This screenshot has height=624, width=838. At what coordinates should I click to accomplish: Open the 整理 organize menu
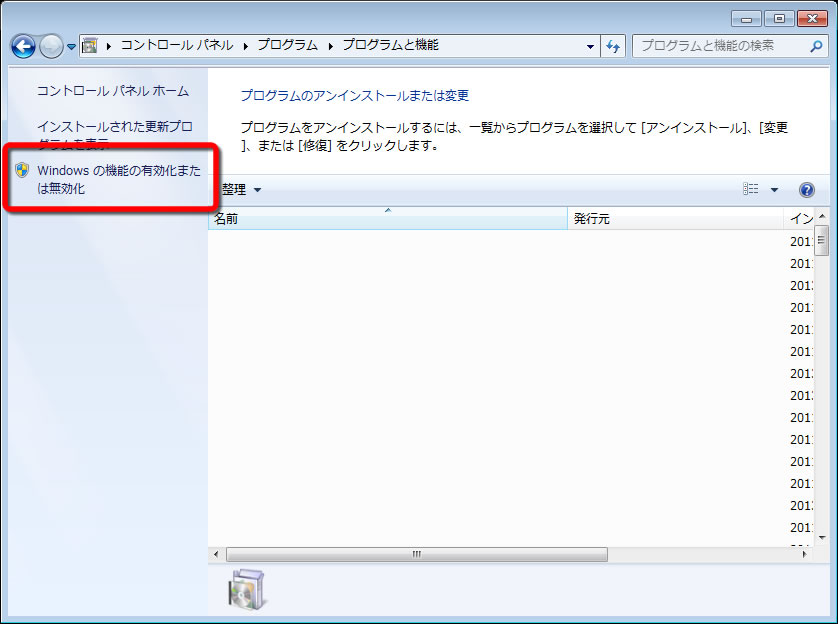(x=242, y=190)
